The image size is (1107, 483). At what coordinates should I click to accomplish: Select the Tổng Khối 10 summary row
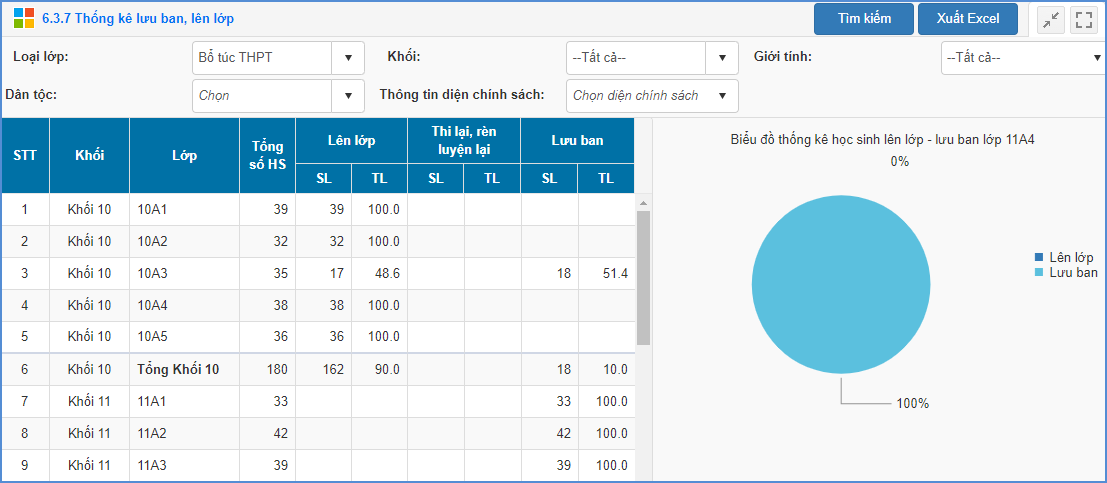[x=178, y=370]
